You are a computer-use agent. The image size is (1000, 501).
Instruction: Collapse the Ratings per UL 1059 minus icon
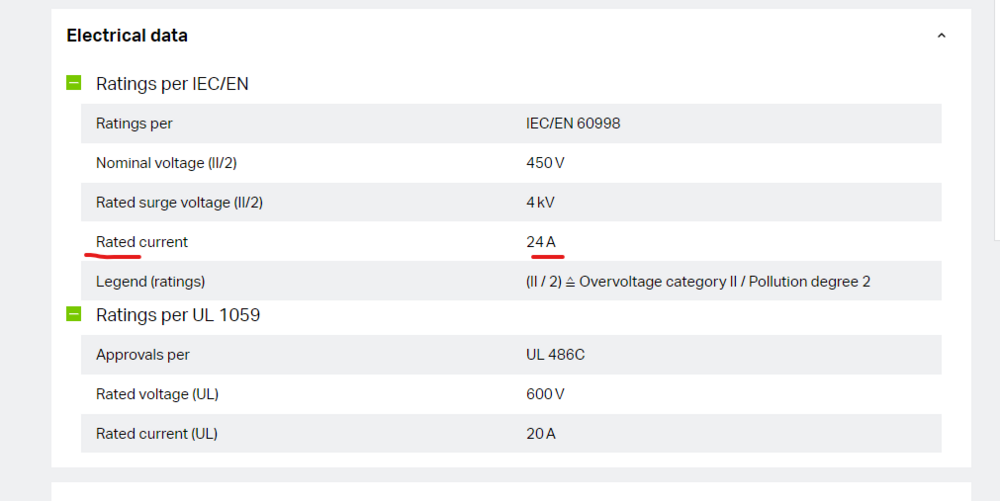coord(73,314)
